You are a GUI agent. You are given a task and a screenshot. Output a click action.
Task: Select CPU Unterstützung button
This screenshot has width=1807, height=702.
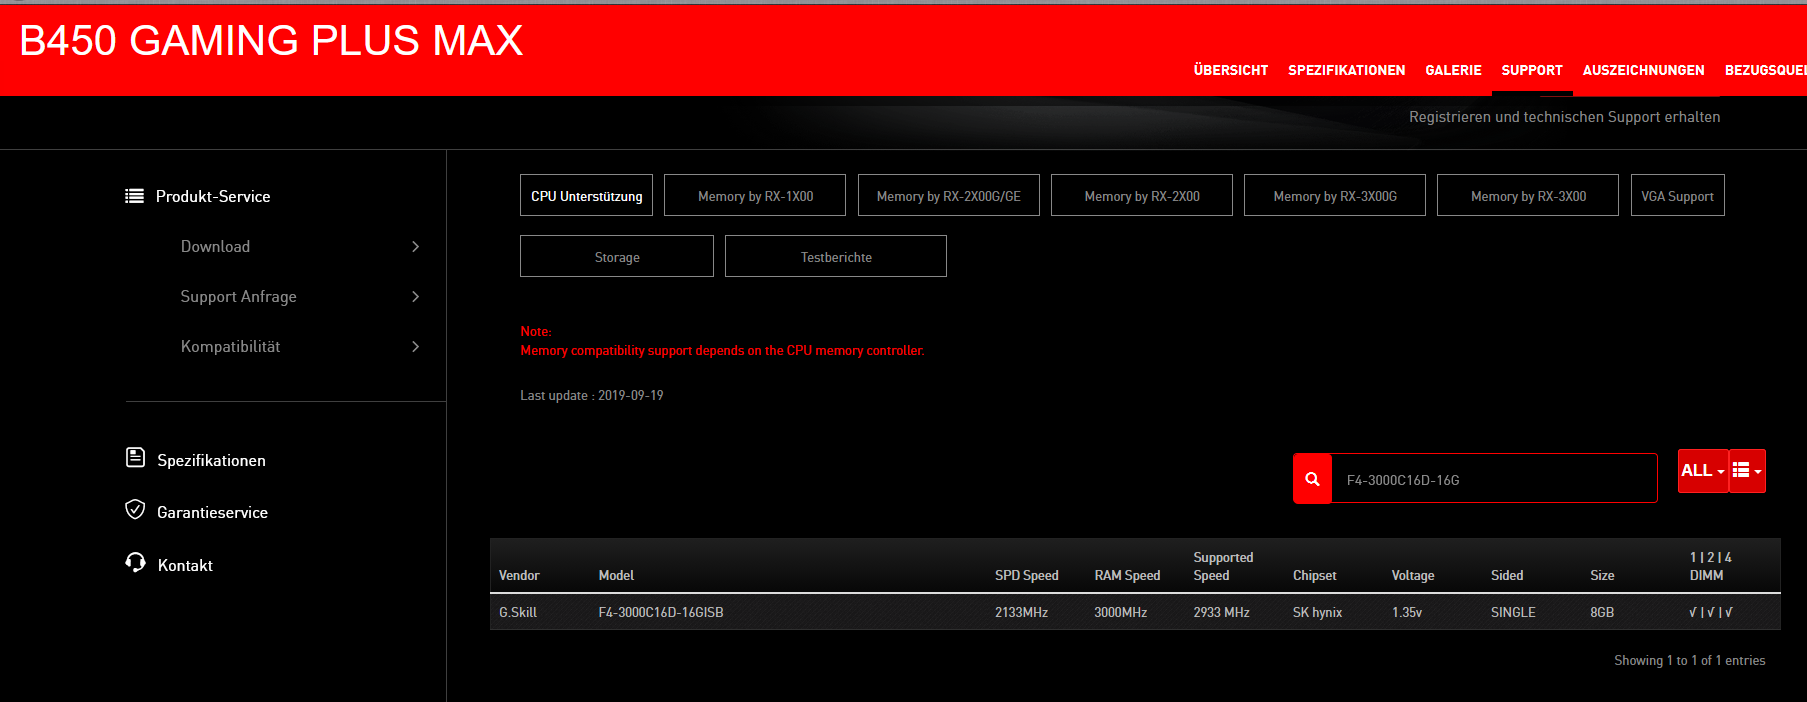586,196
